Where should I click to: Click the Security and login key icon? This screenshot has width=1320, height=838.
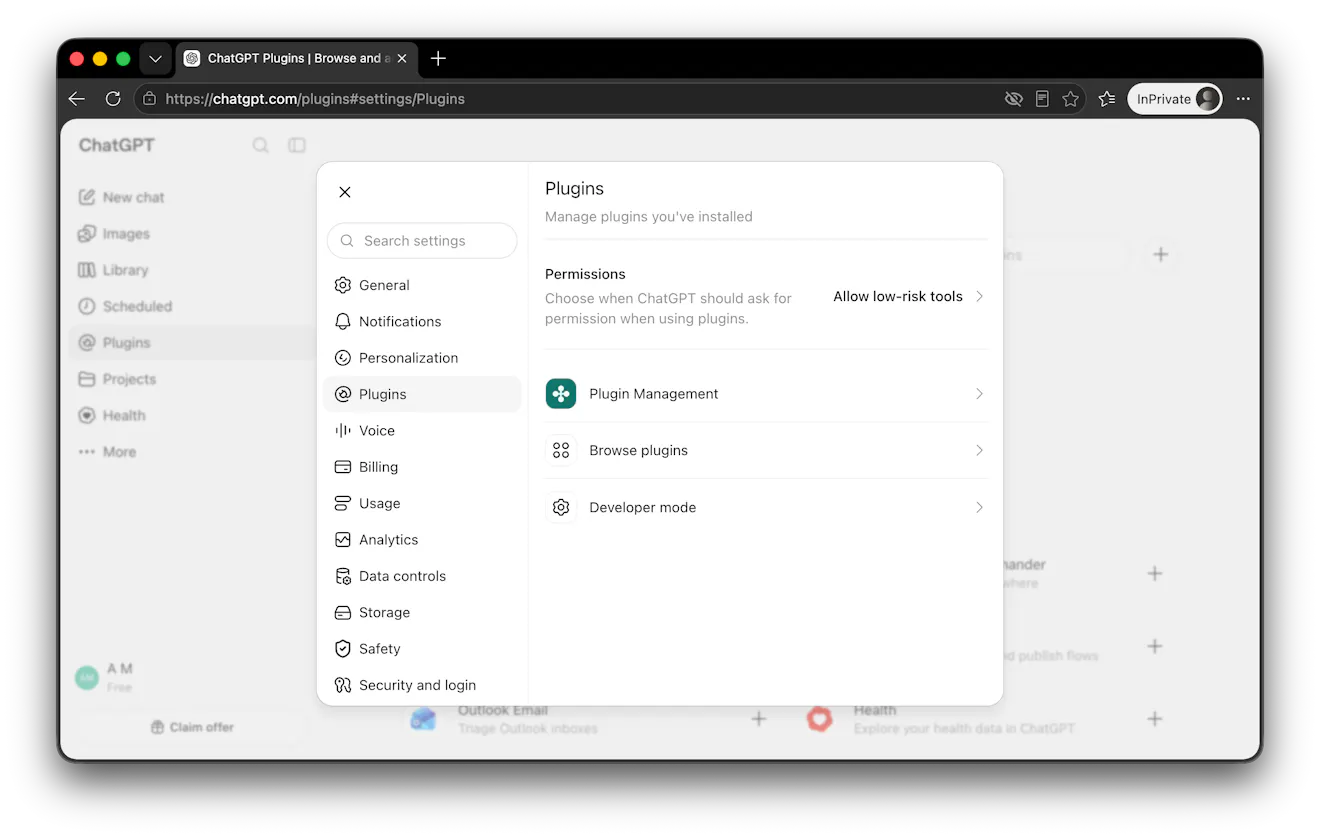coord(343,685)
